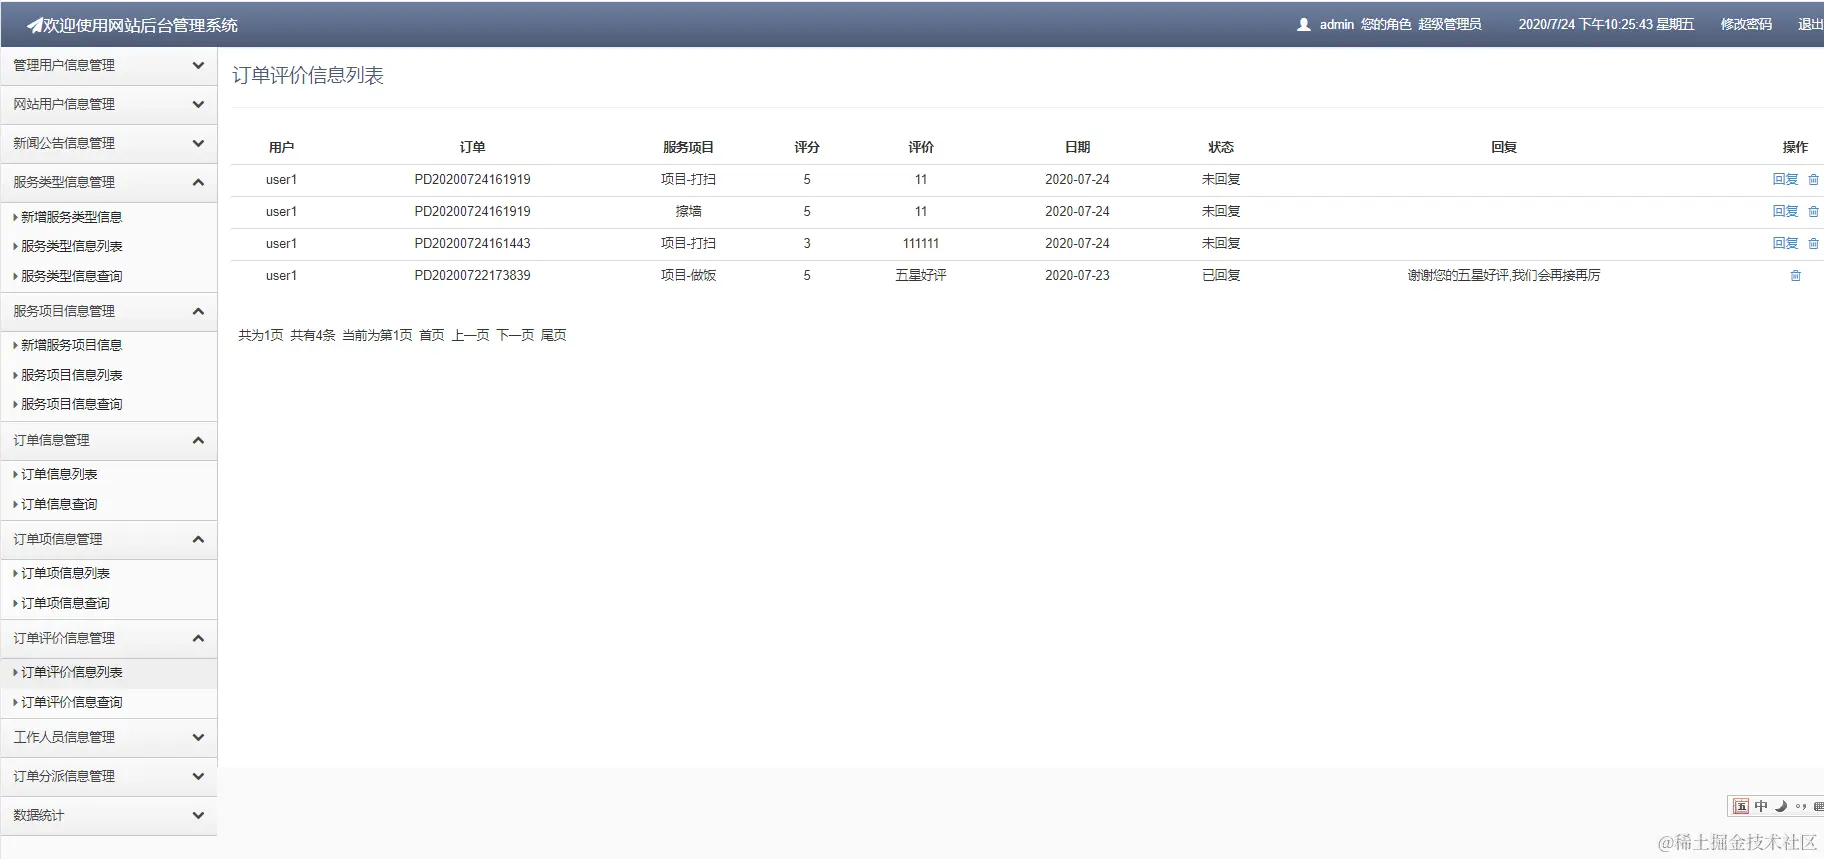Click the header date and time
The height and width of the screenshot is (859, 1824).
pyautogui.click(x=1606, y=25)
